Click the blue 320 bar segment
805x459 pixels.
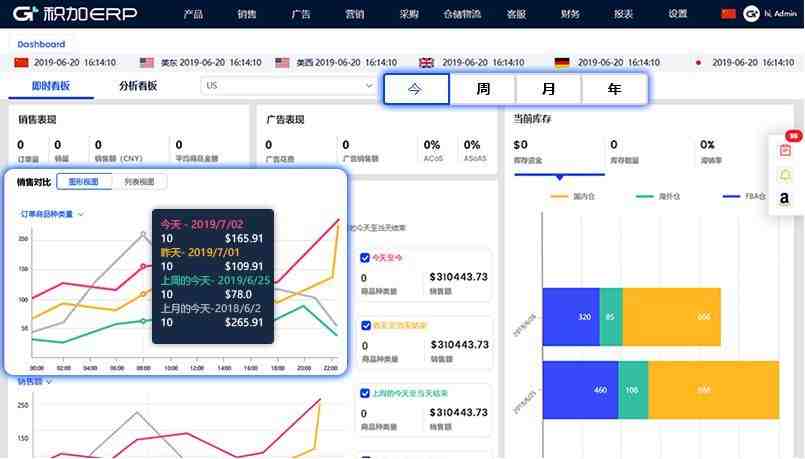[x=571, y=318]
